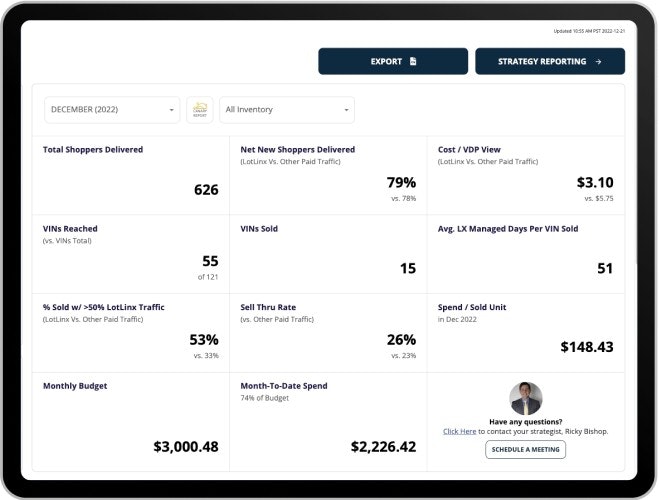This screenshot has height=500, width=659.
Task: Click the 'vs. 23%' comparison text
Action: (403, 355)
